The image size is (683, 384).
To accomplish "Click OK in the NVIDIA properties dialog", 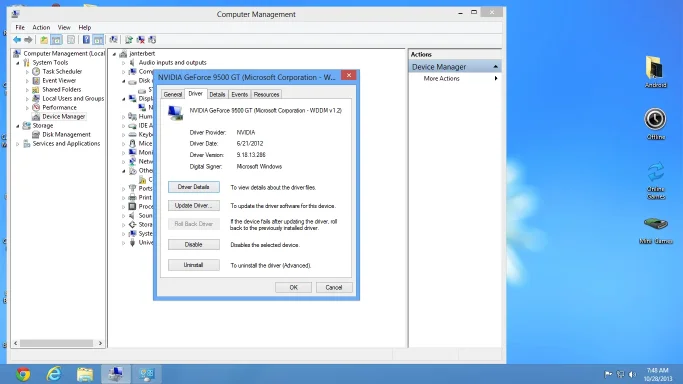I will [294, 287].
